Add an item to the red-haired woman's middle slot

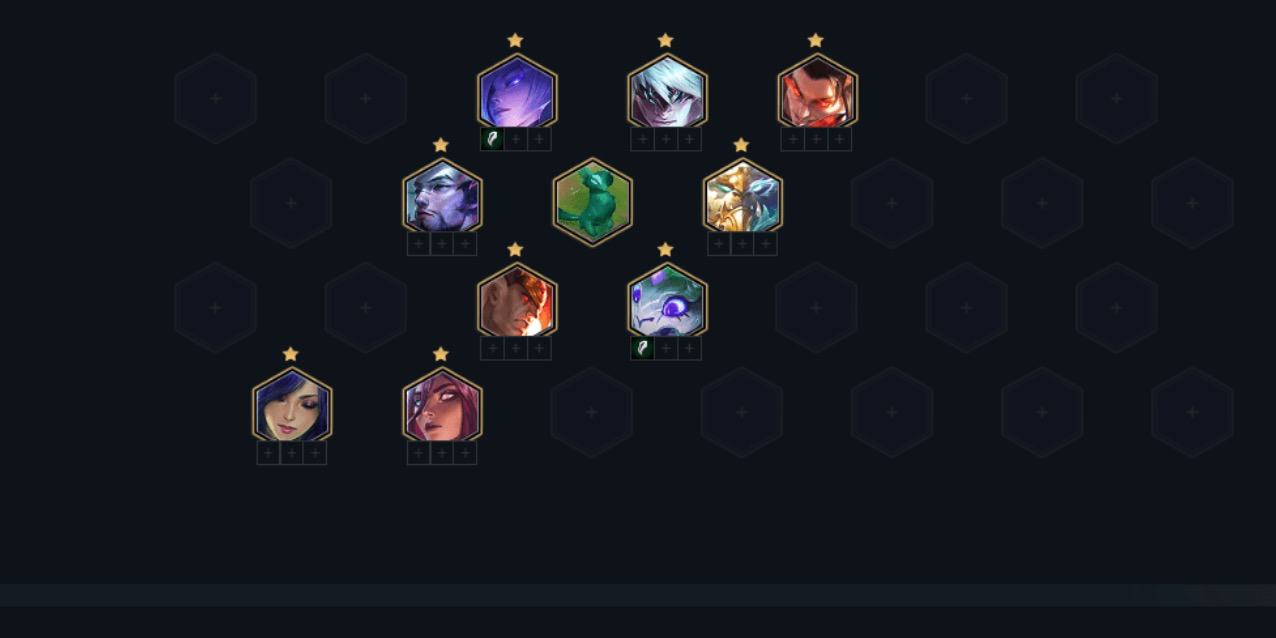tap(442, 453)
